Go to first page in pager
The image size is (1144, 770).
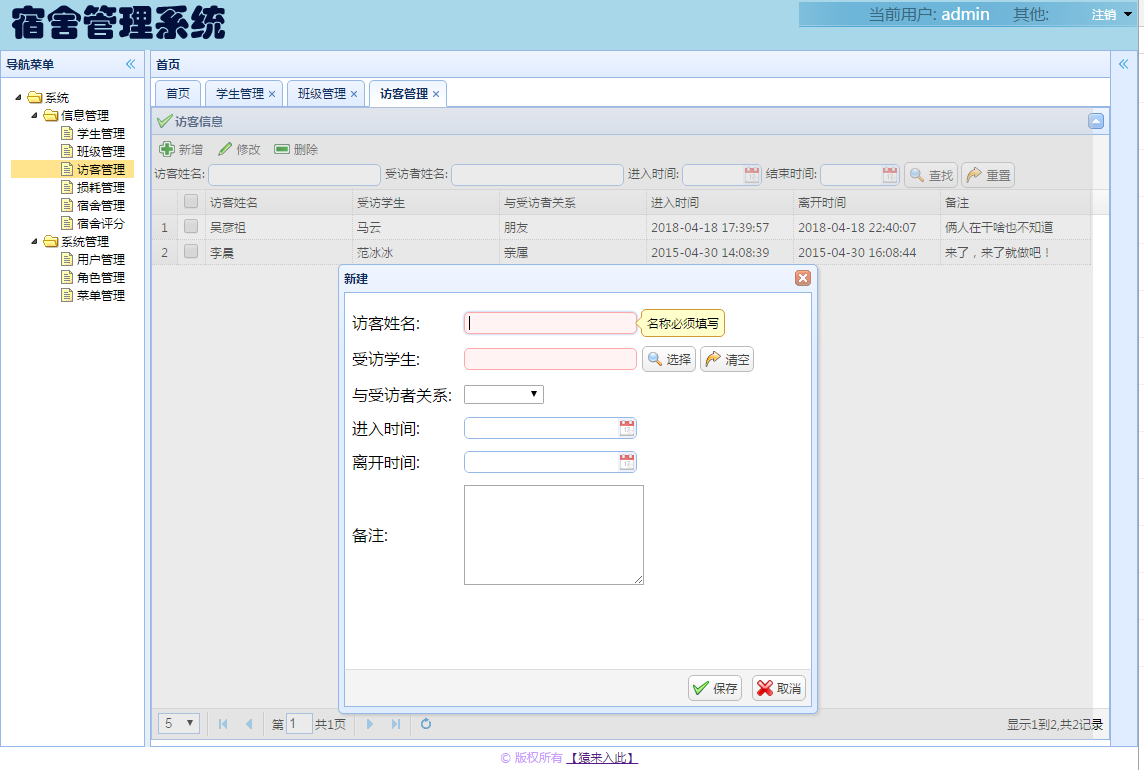point(223,724)
